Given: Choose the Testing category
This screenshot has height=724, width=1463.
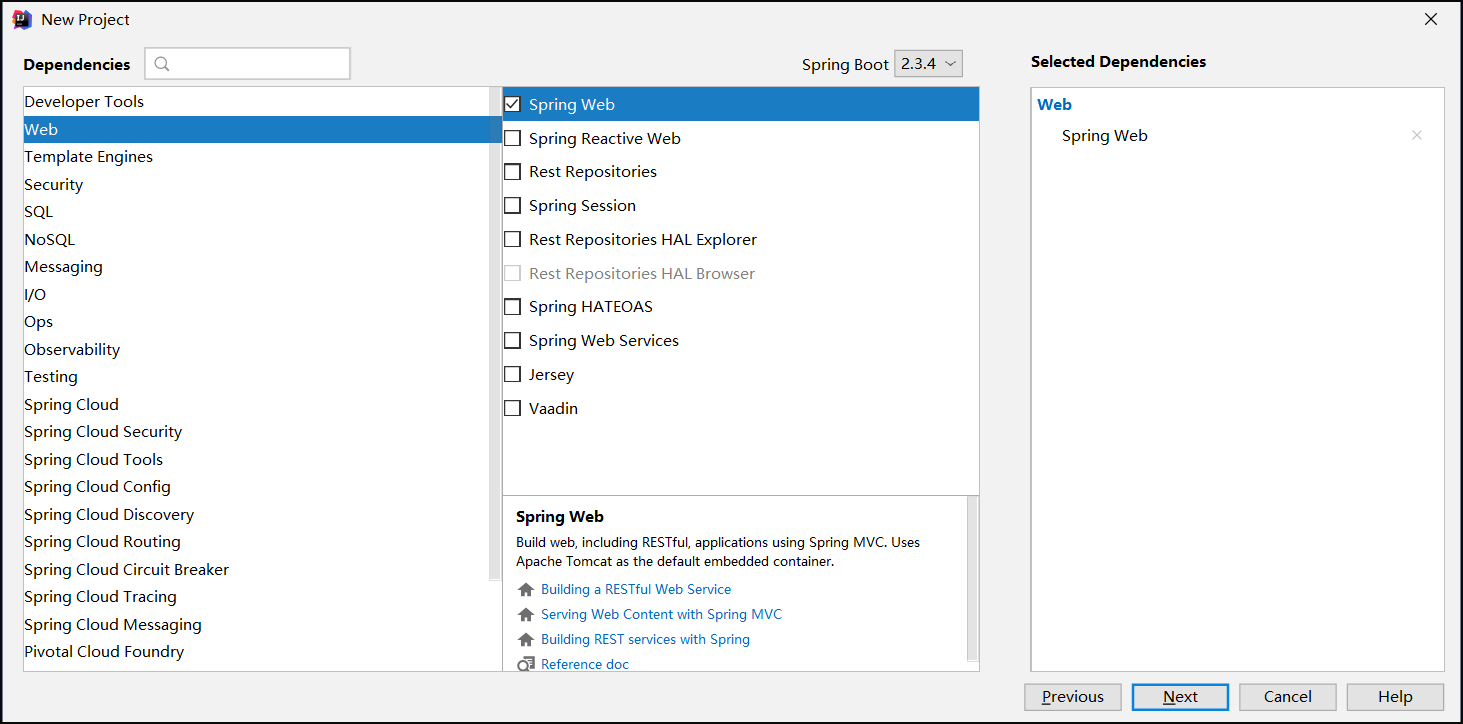Looking at the screenshot, I should coord(256,377).
